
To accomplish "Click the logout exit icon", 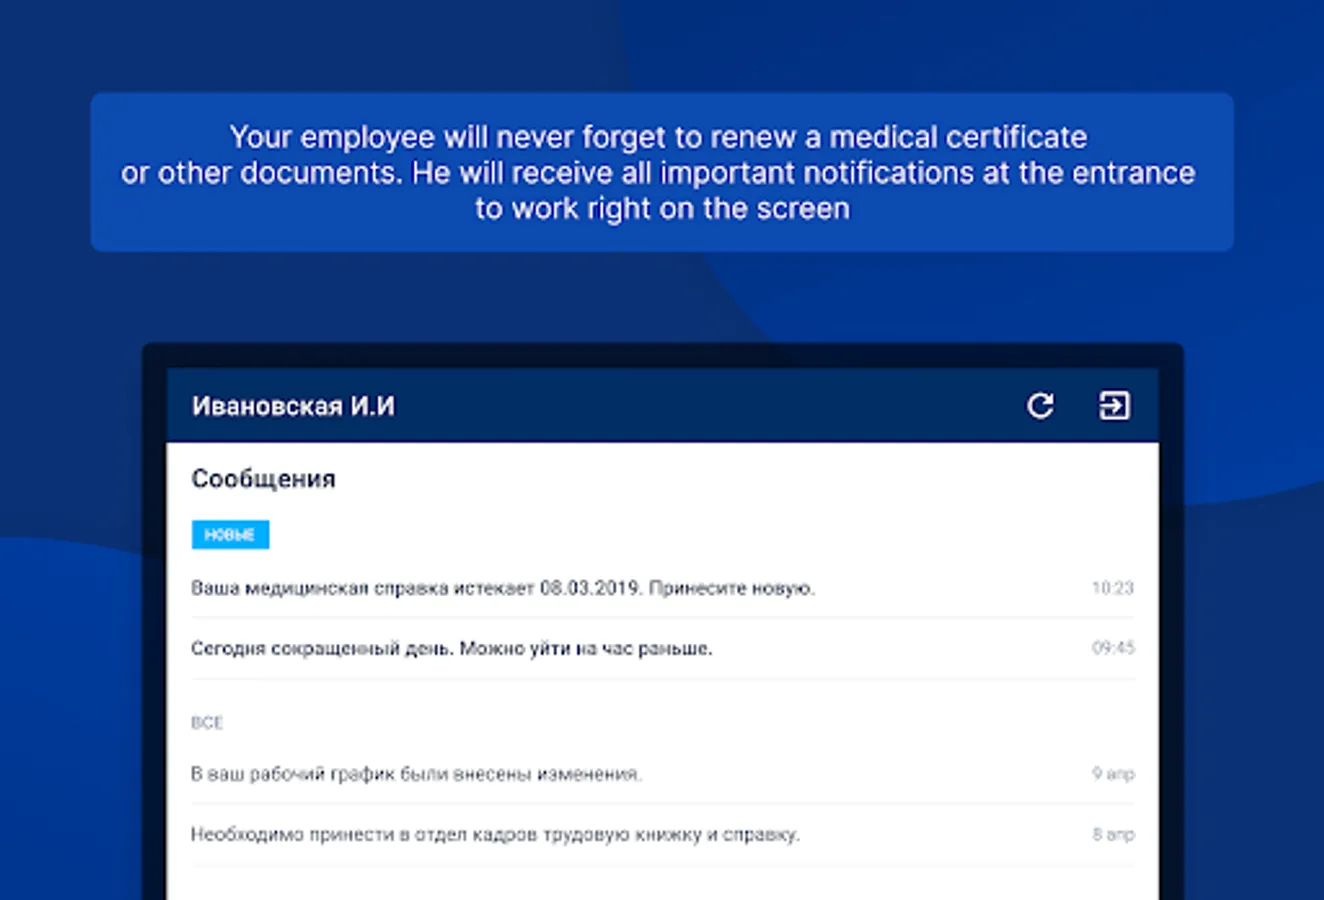I will pos(1114,405).
